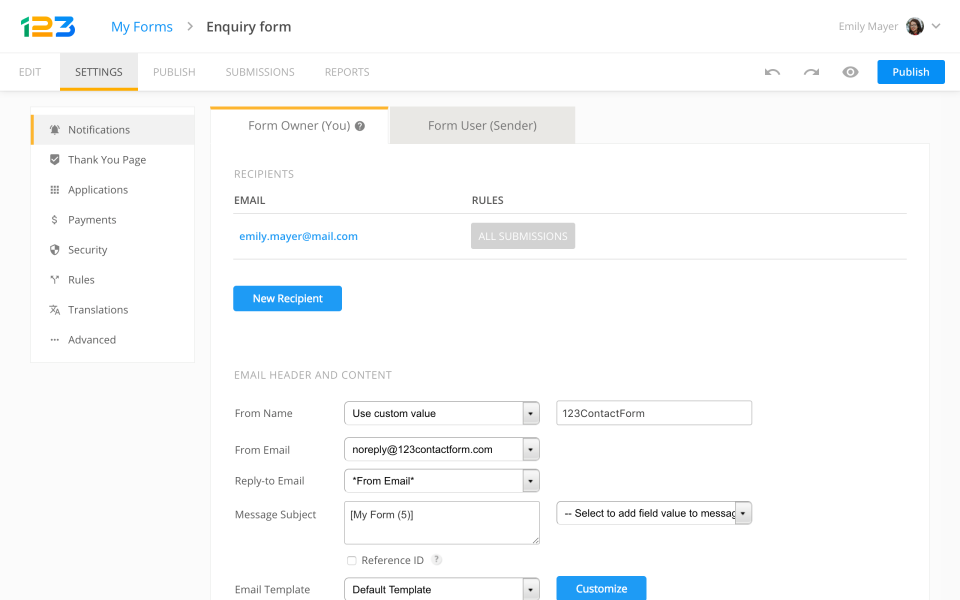
Task: Click the 123 Form Builder logo
Action: pyautogui.click(x=48, y=27)
